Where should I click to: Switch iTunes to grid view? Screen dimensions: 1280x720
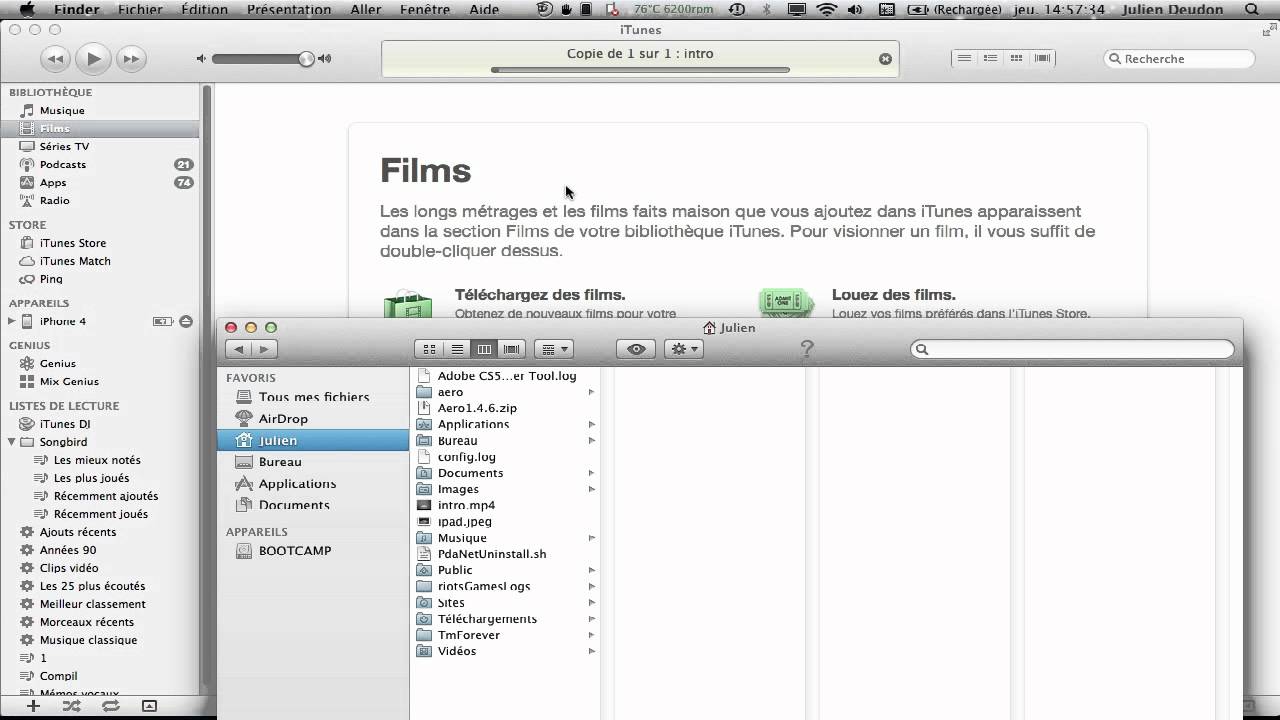1016,58
